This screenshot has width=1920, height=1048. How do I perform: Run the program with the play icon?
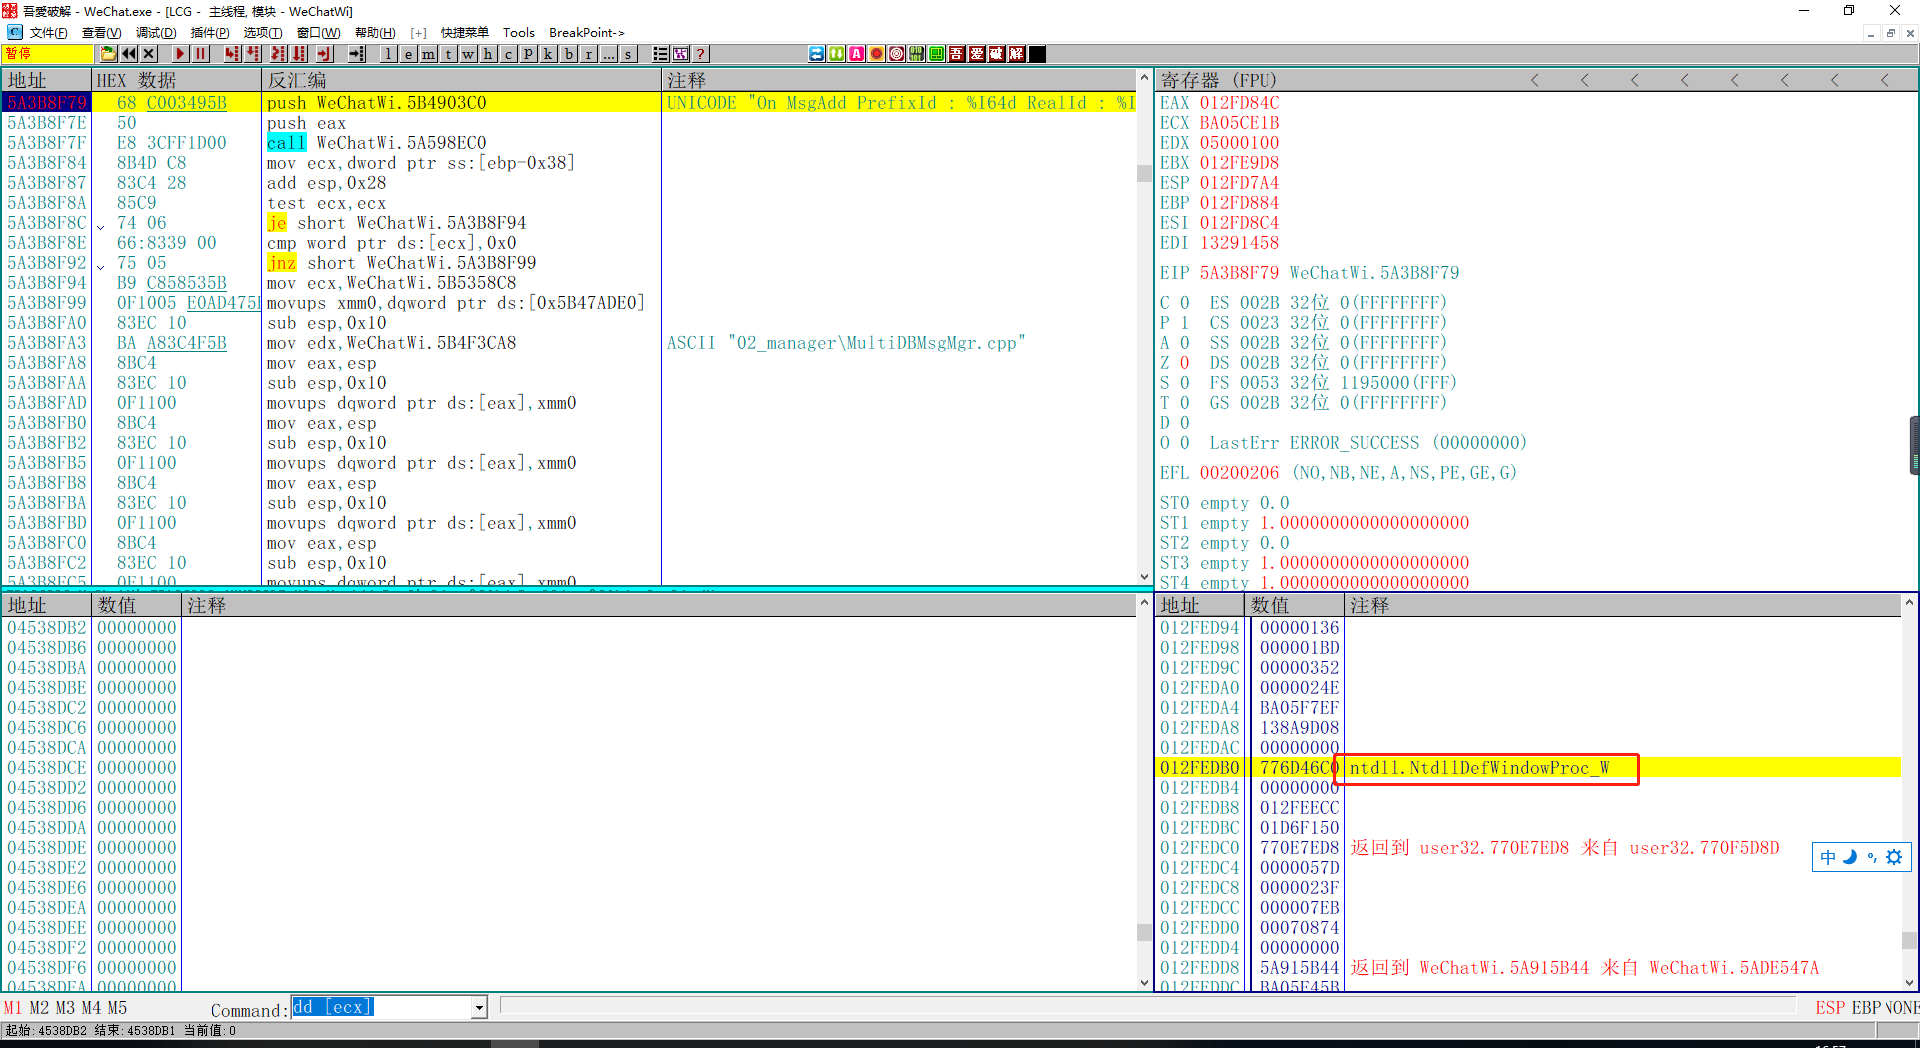pyautogui.click(x=180, y=54)
